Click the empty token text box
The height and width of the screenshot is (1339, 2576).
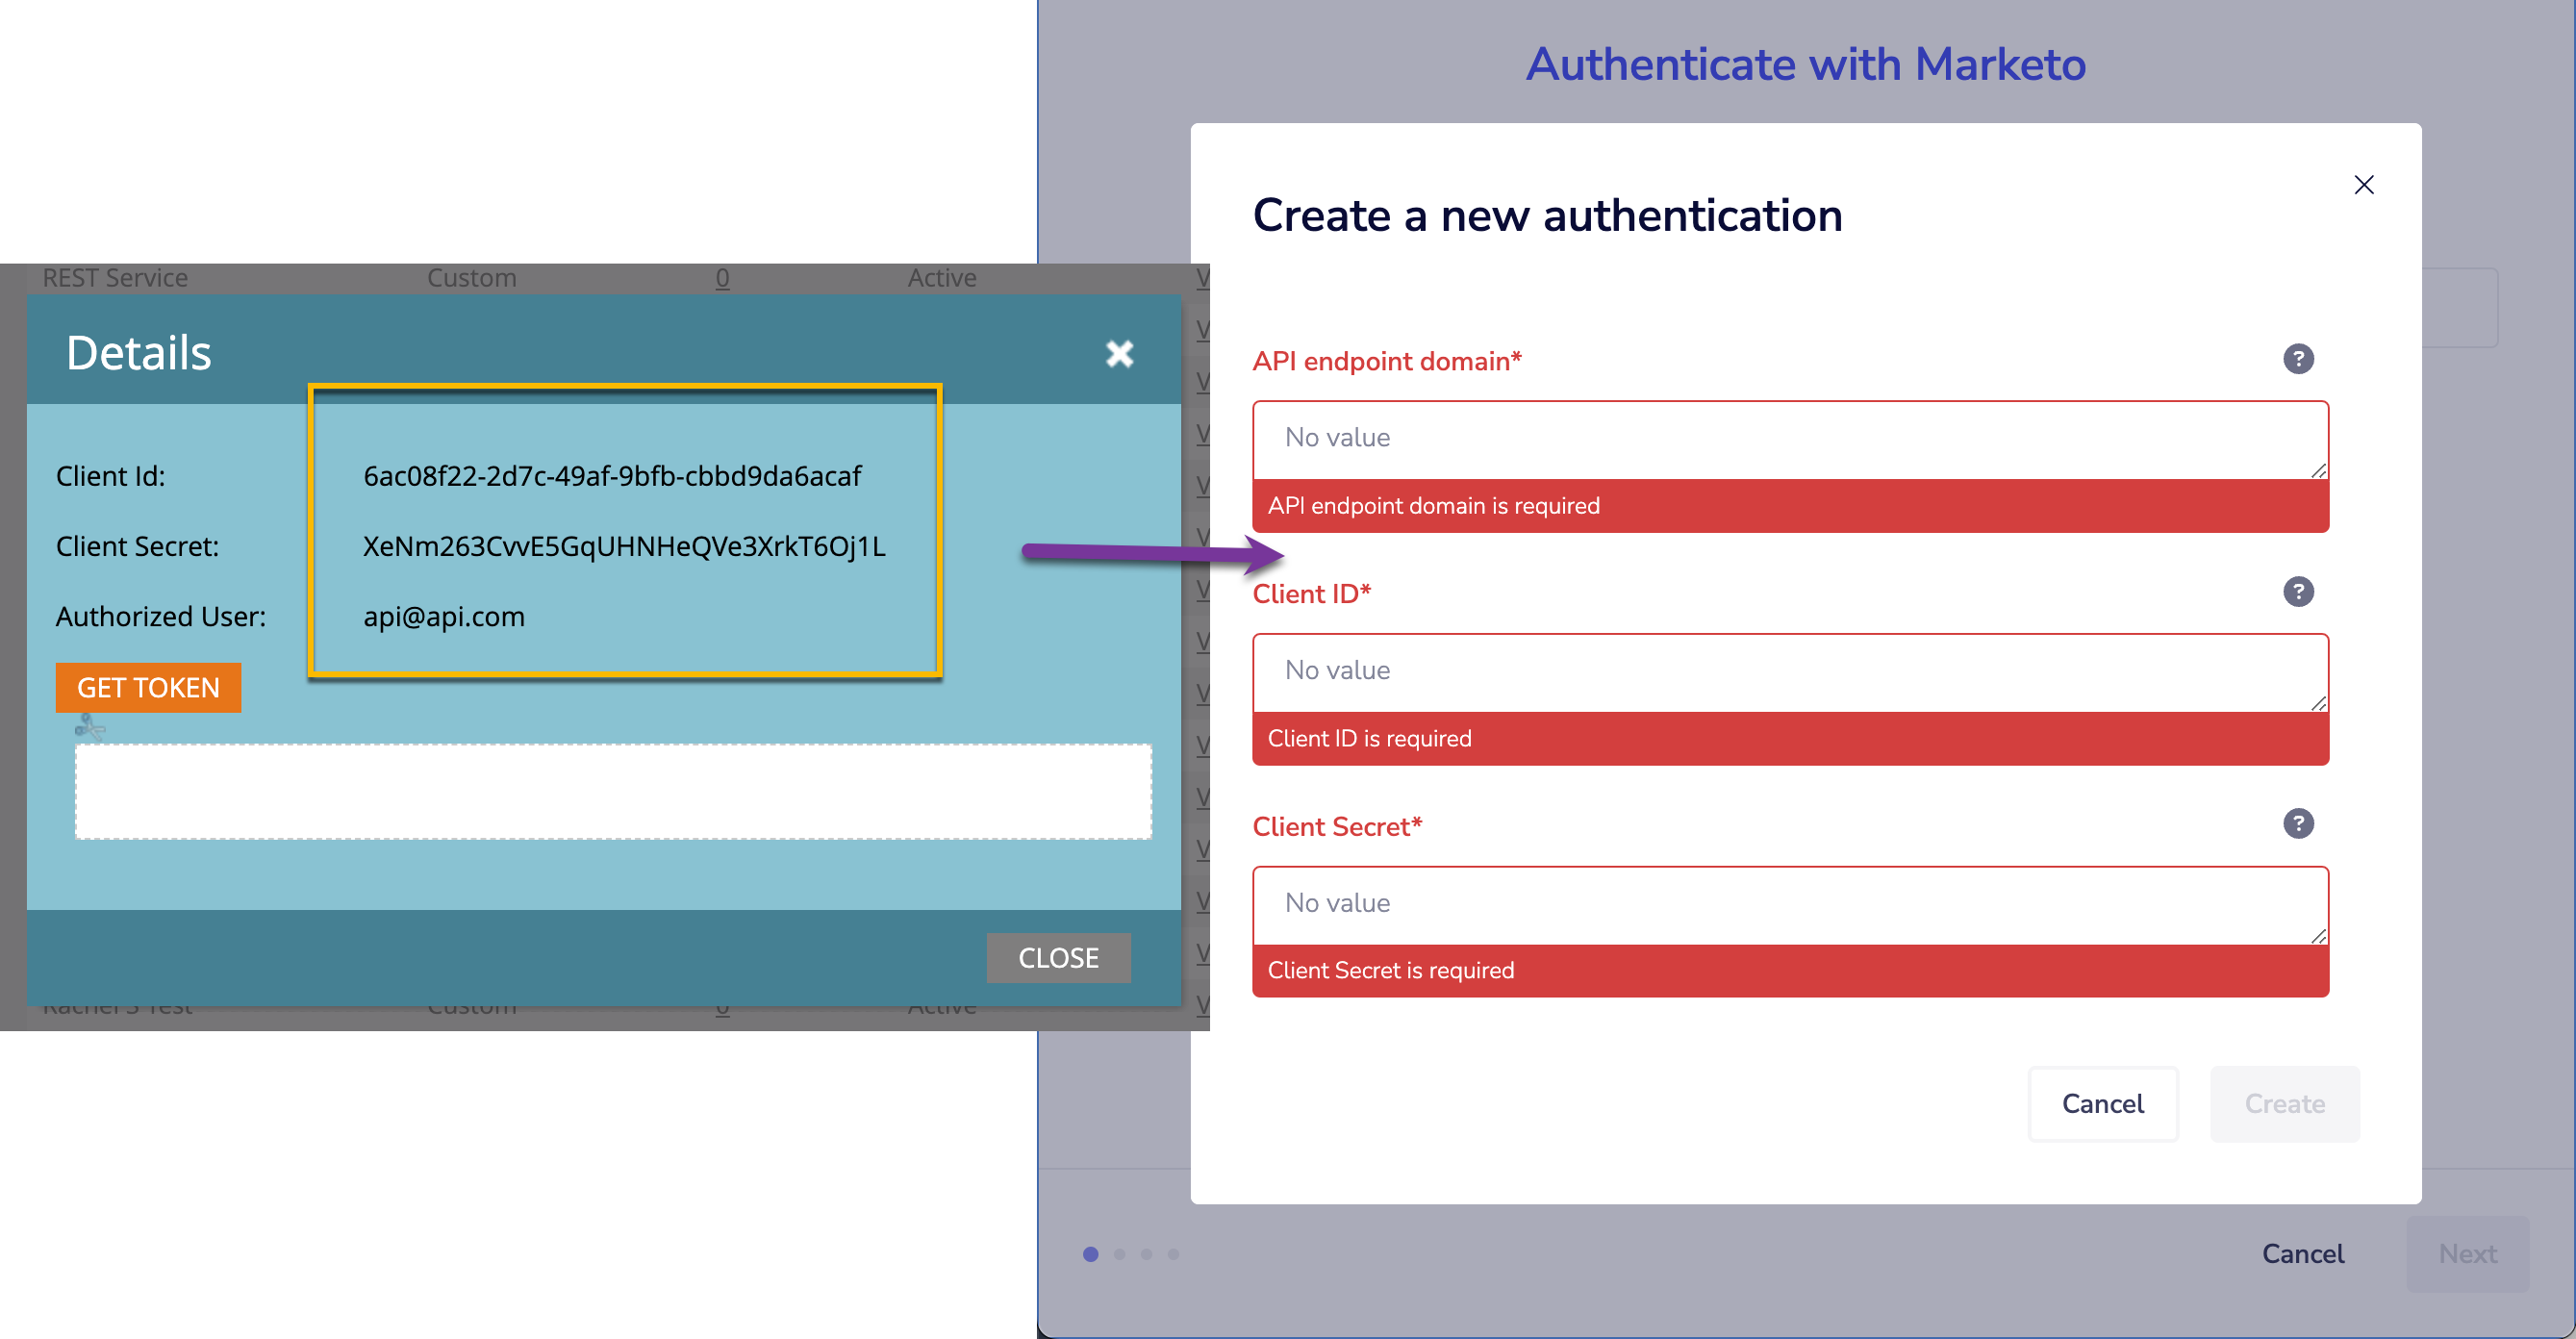(613, 791)
